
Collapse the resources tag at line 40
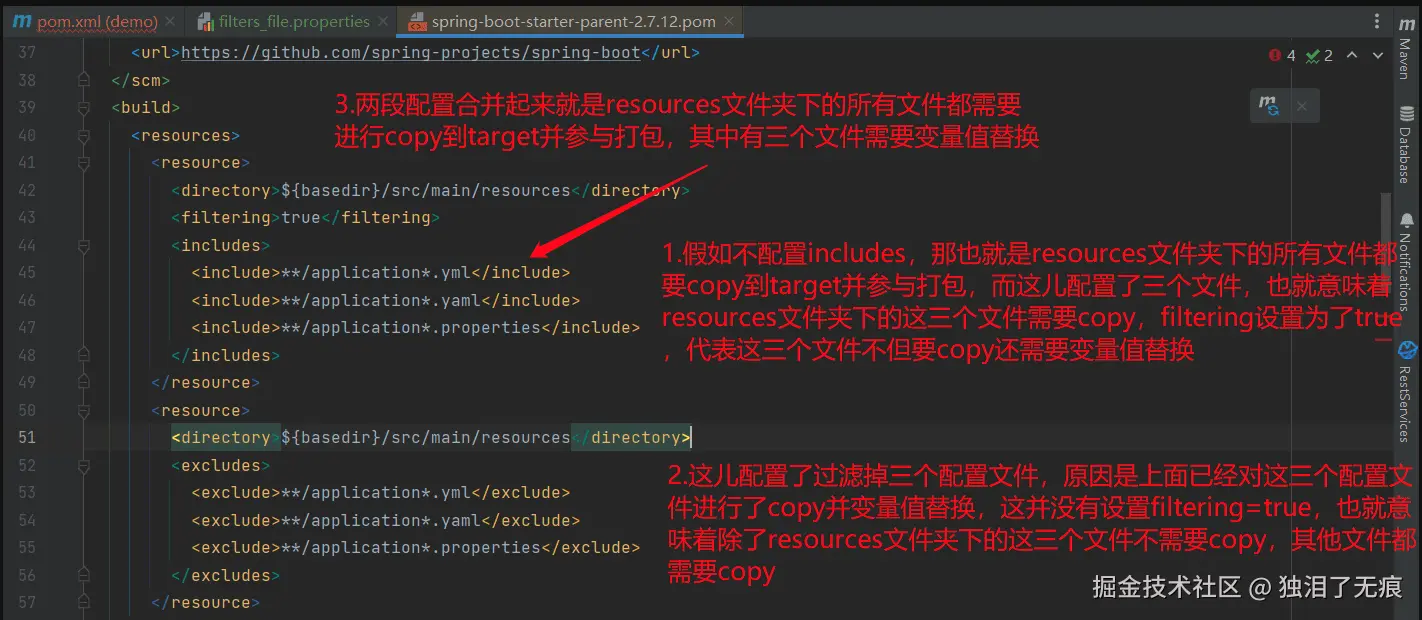pyautogui.click(x=84, y=135)
